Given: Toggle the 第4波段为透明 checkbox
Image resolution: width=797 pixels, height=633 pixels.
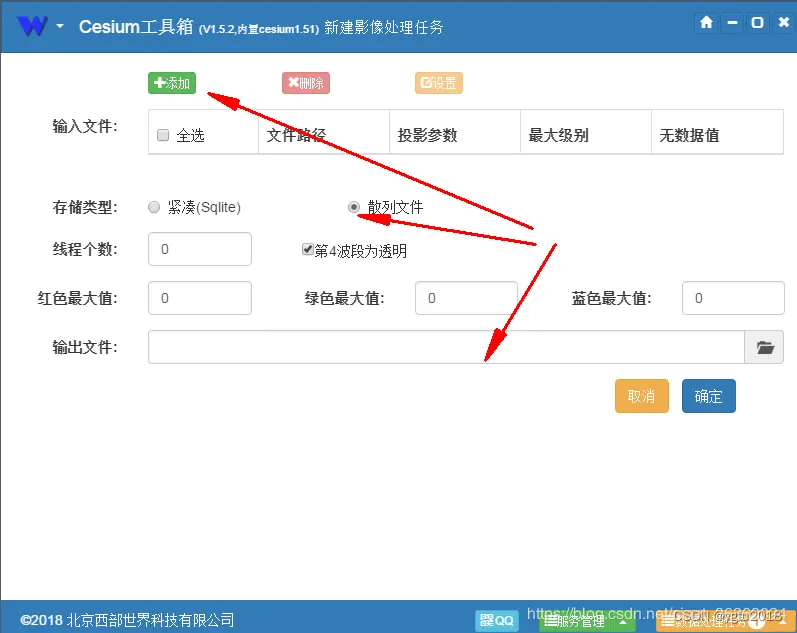Looking at the screenshot, I should (x=308, y=249).
